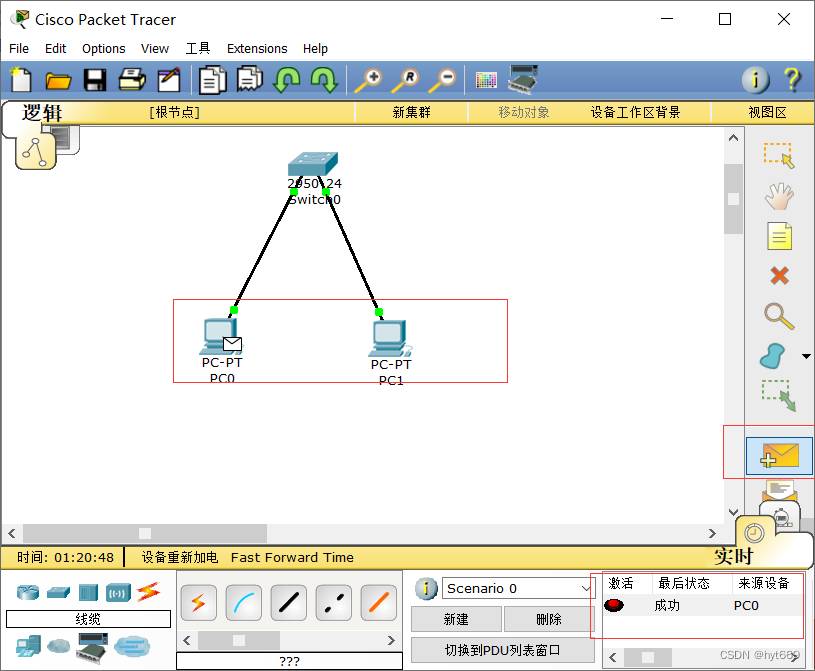
Task: Open the File menu
Action: pos(19,49)
